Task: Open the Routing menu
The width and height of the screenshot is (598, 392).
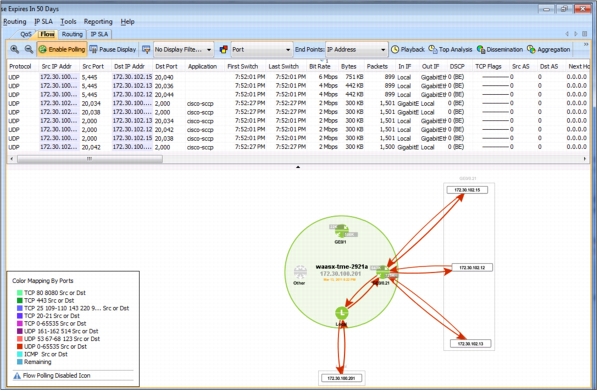Action: [14, 22]
